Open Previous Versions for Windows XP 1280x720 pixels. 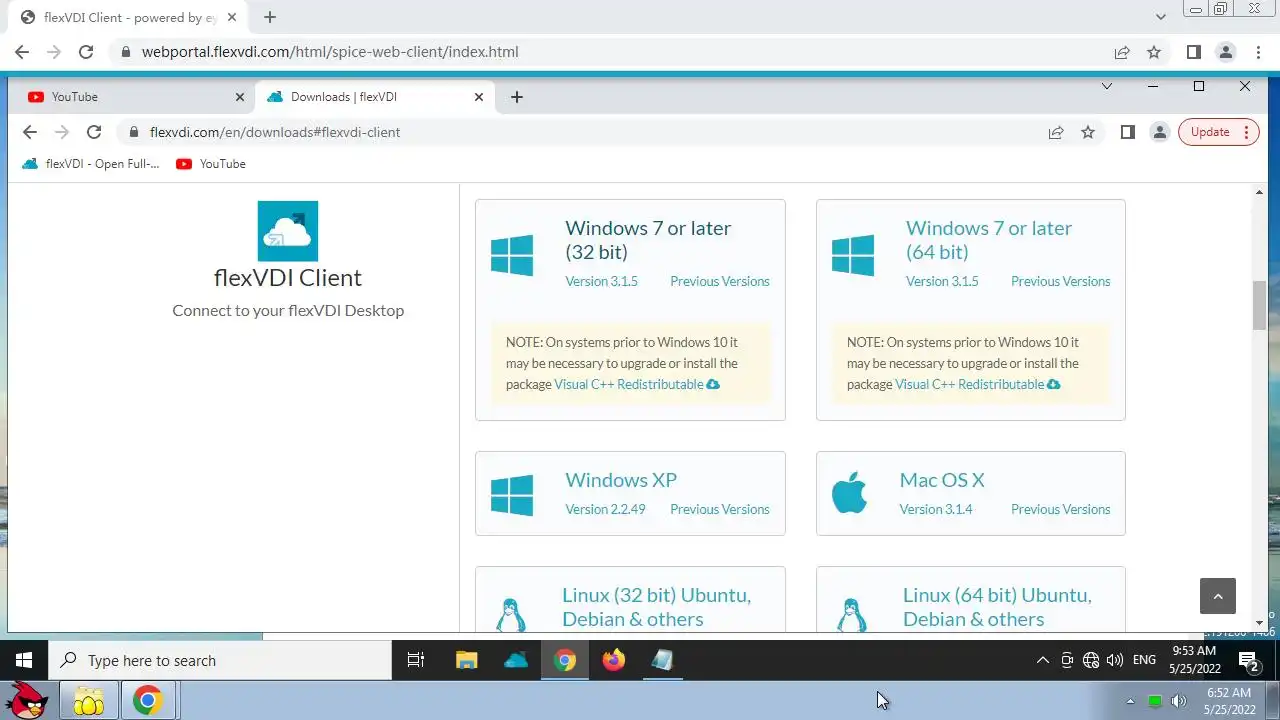(x=720, y=510)
